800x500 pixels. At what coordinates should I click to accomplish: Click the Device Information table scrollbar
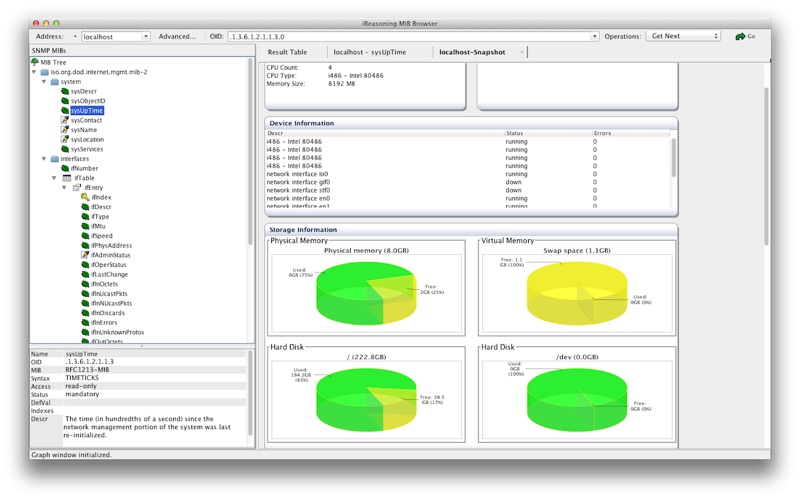click(x=673, y=158)
